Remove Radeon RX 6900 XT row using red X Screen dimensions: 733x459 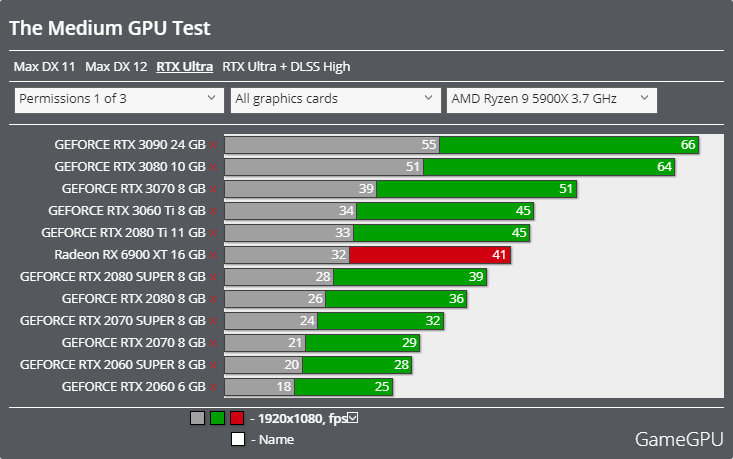(213, 255)
